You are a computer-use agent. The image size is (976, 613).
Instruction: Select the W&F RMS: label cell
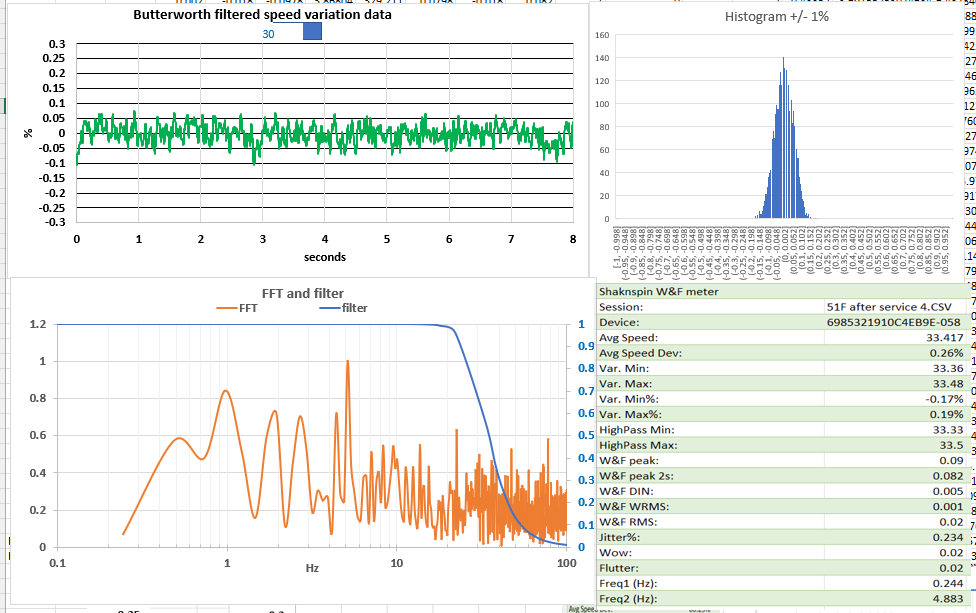[710, 522]
